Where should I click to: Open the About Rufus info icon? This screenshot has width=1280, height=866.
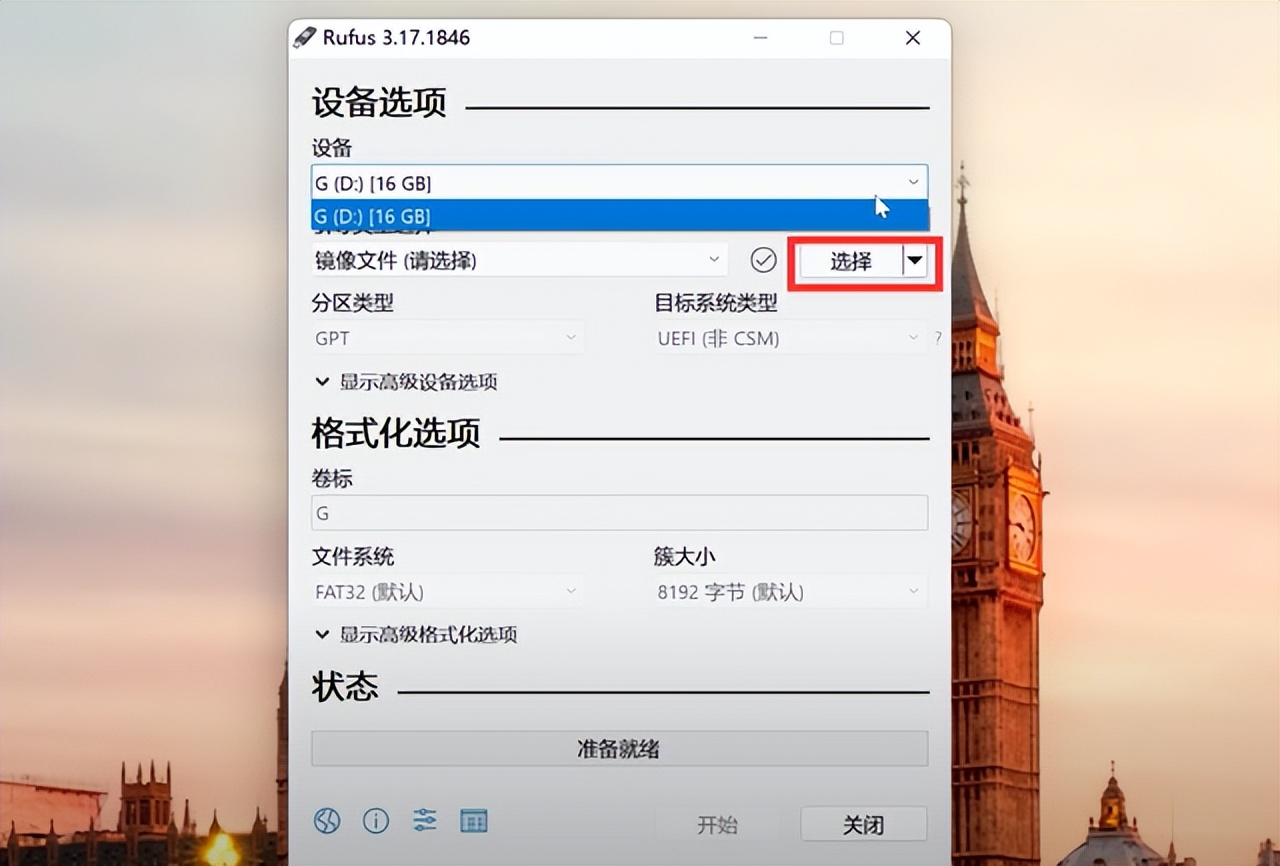(x=374, y=820)
